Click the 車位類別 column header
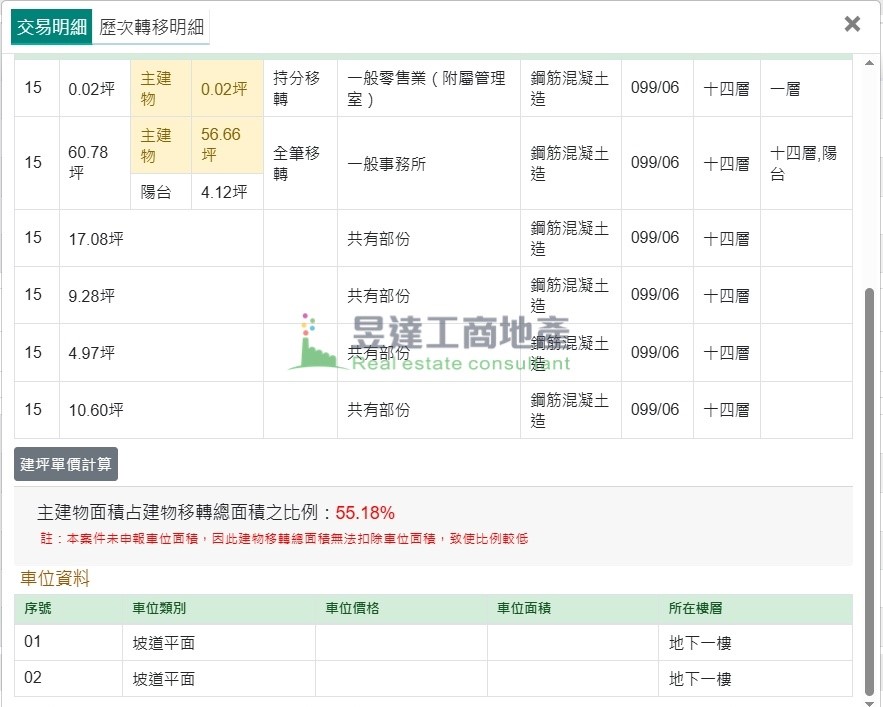 coord(159,608)
